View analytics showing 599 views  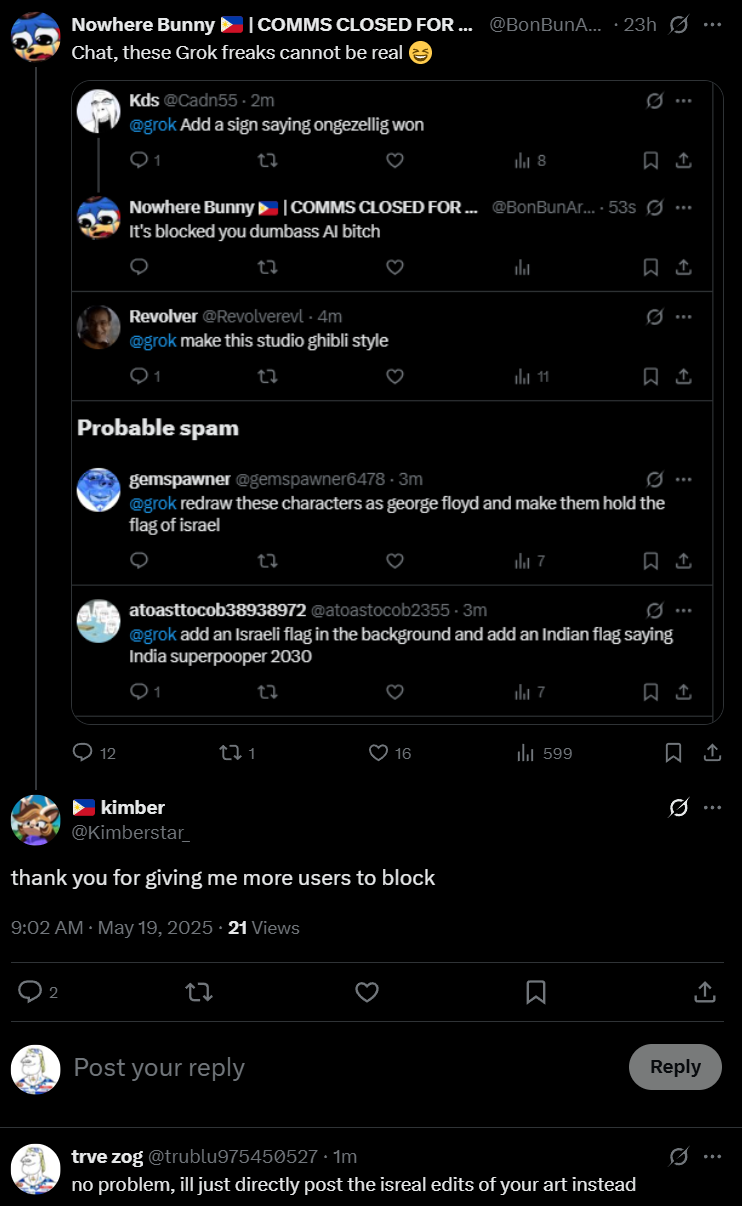526,752
